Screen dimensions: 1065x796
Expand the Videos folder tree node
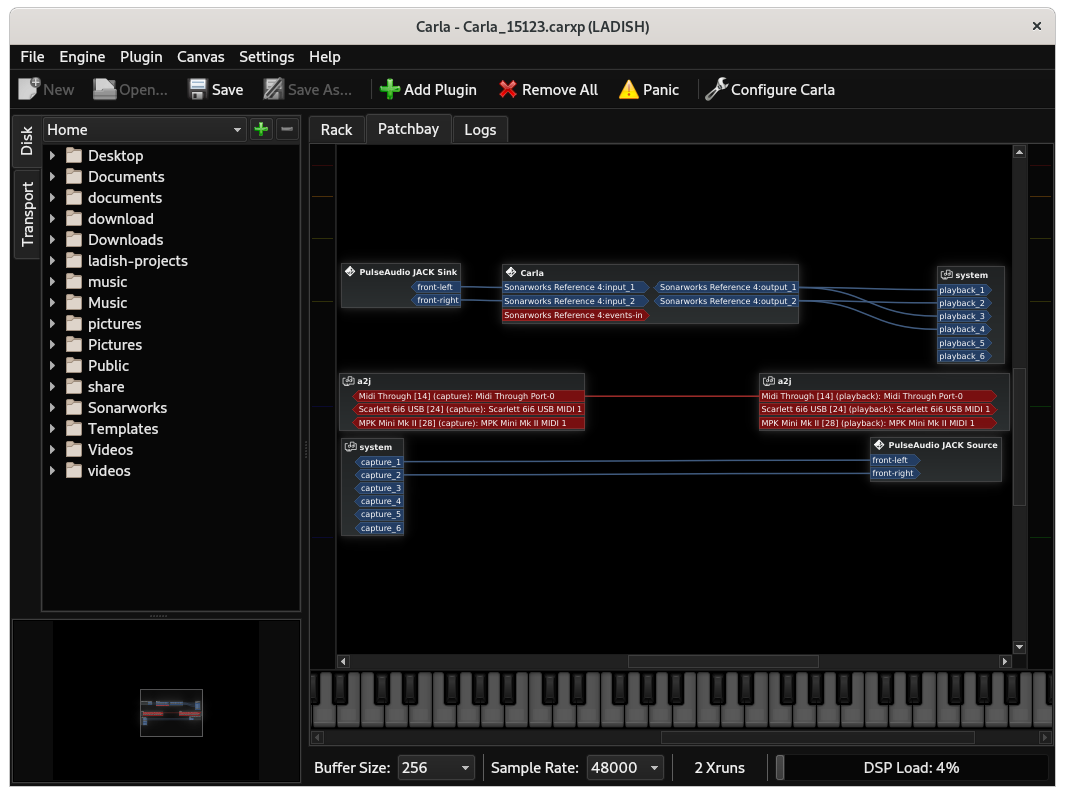pyautogui.click(x=52, y=450)
